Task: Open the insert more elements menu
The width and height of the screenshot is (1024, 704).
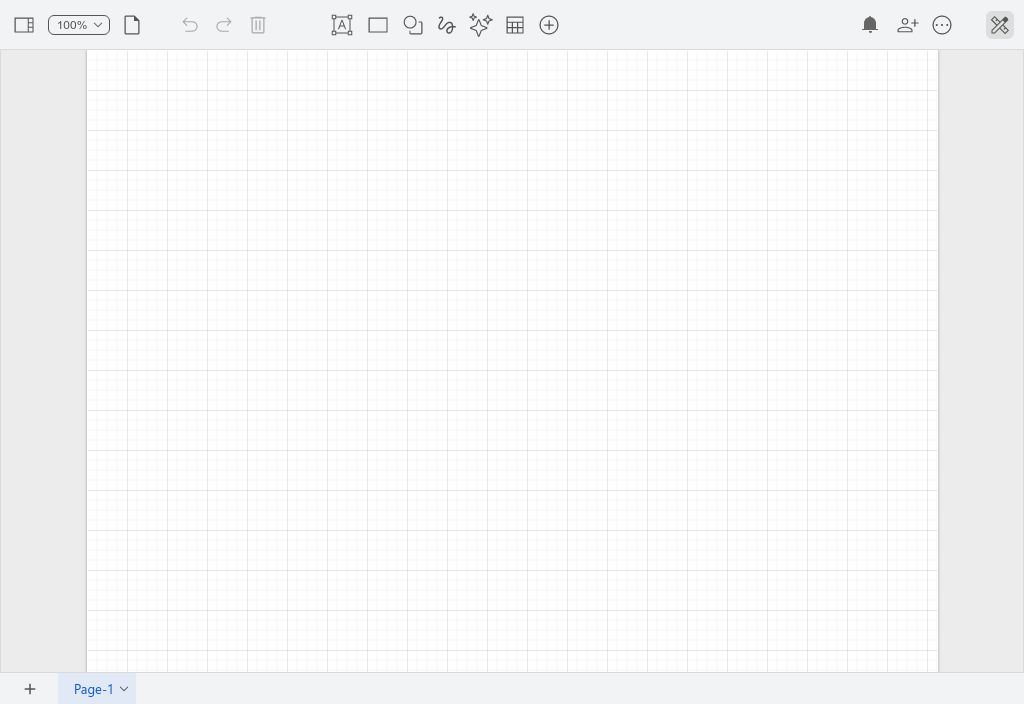Action: tap(549, 25)
